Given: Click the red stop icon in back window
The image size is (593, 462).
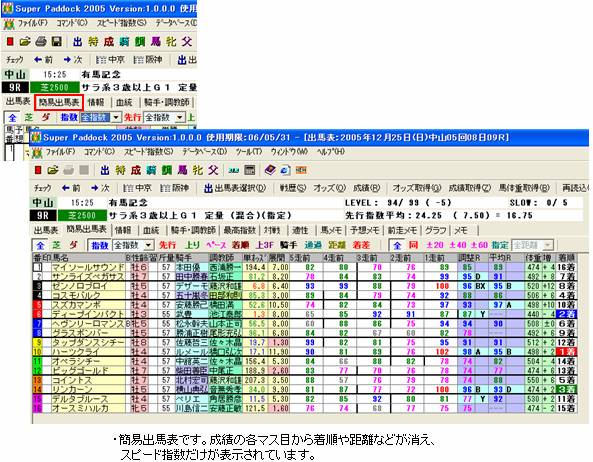Looking at the screenshot, I should (x=10, y=42).
